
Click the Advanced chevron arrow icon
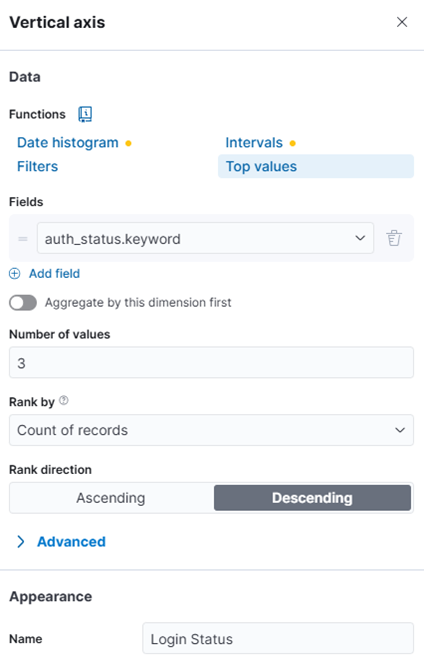pos(20,542)
